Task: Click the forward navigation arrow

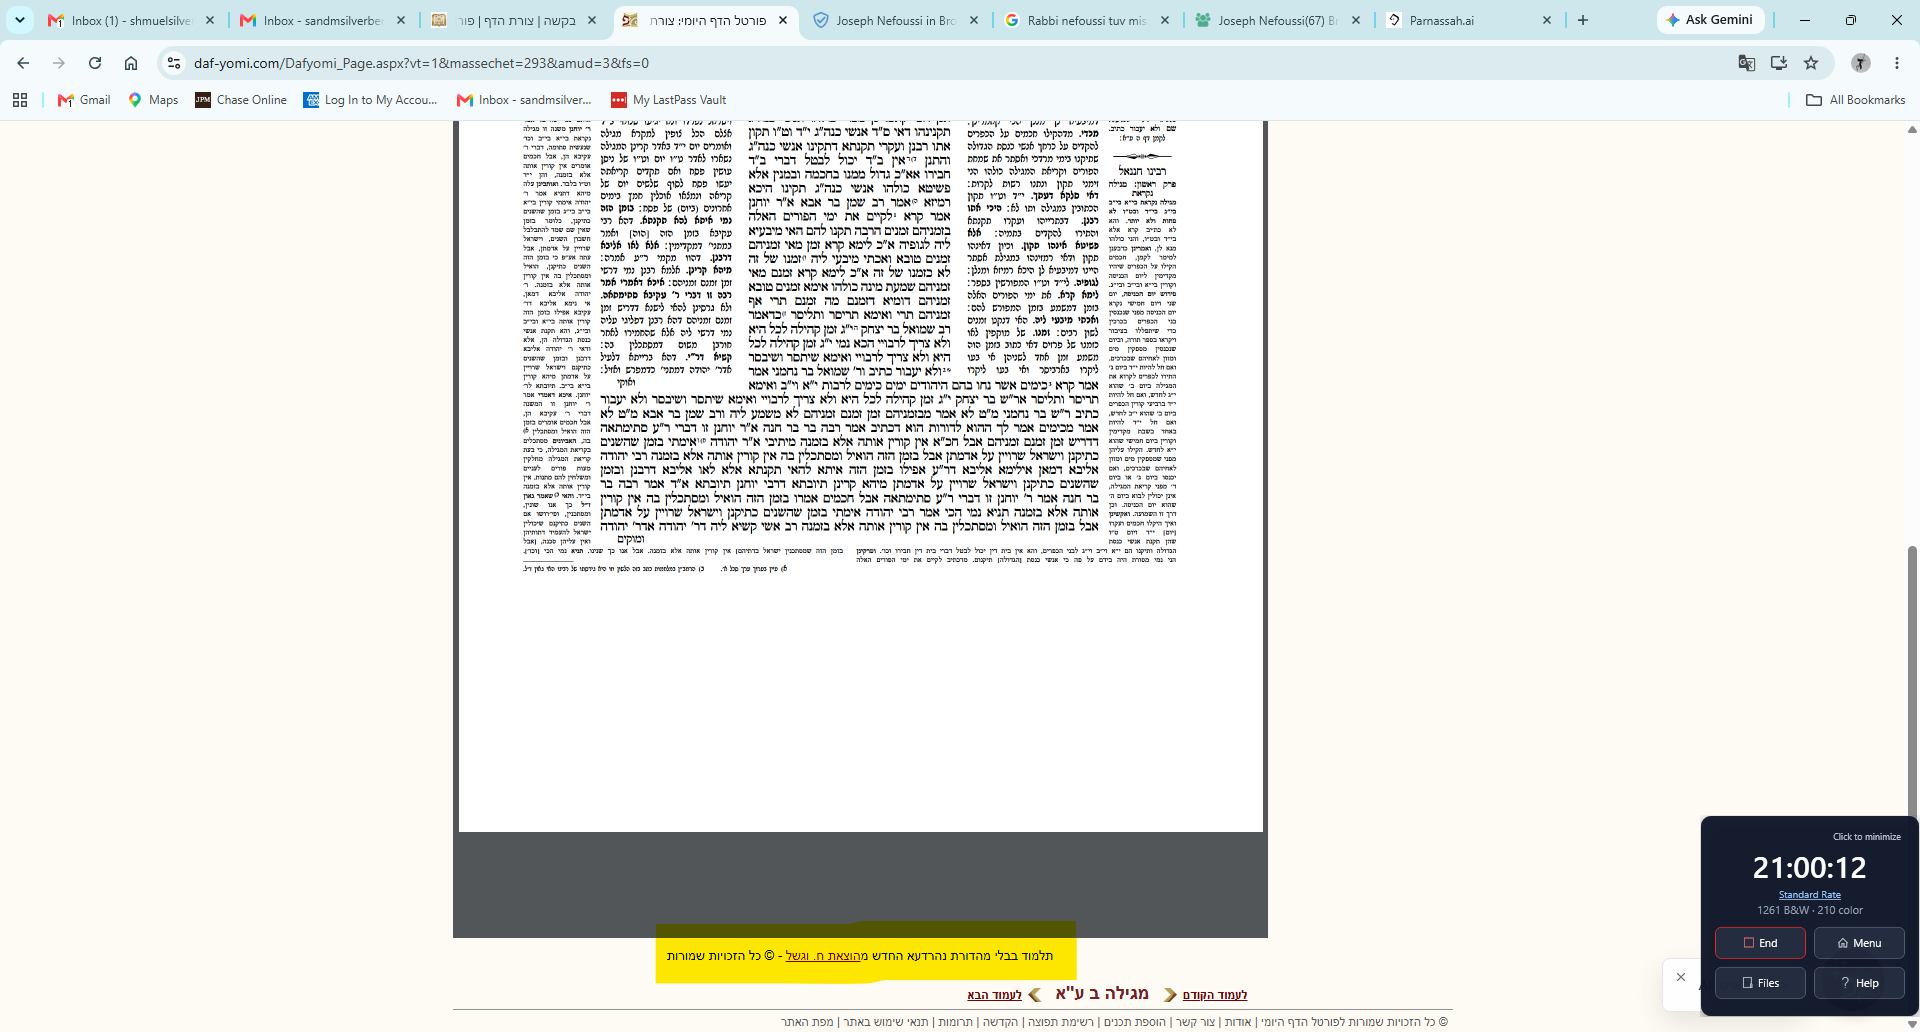Action: pos(59,63)
